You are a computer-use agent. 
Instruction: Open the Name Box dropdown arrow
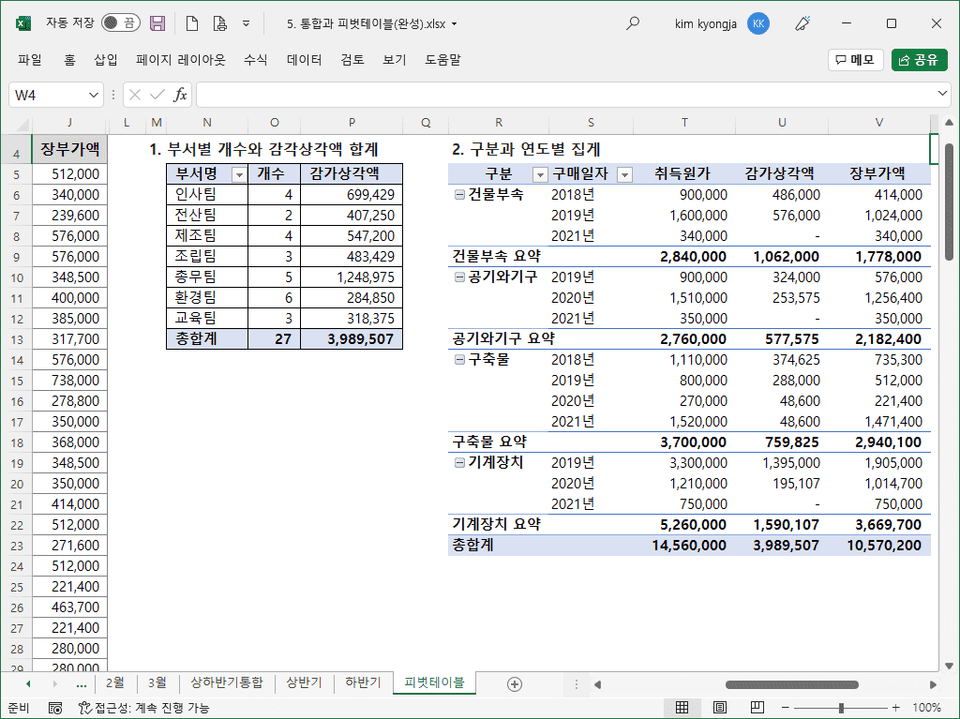click(x=93, y=95)
